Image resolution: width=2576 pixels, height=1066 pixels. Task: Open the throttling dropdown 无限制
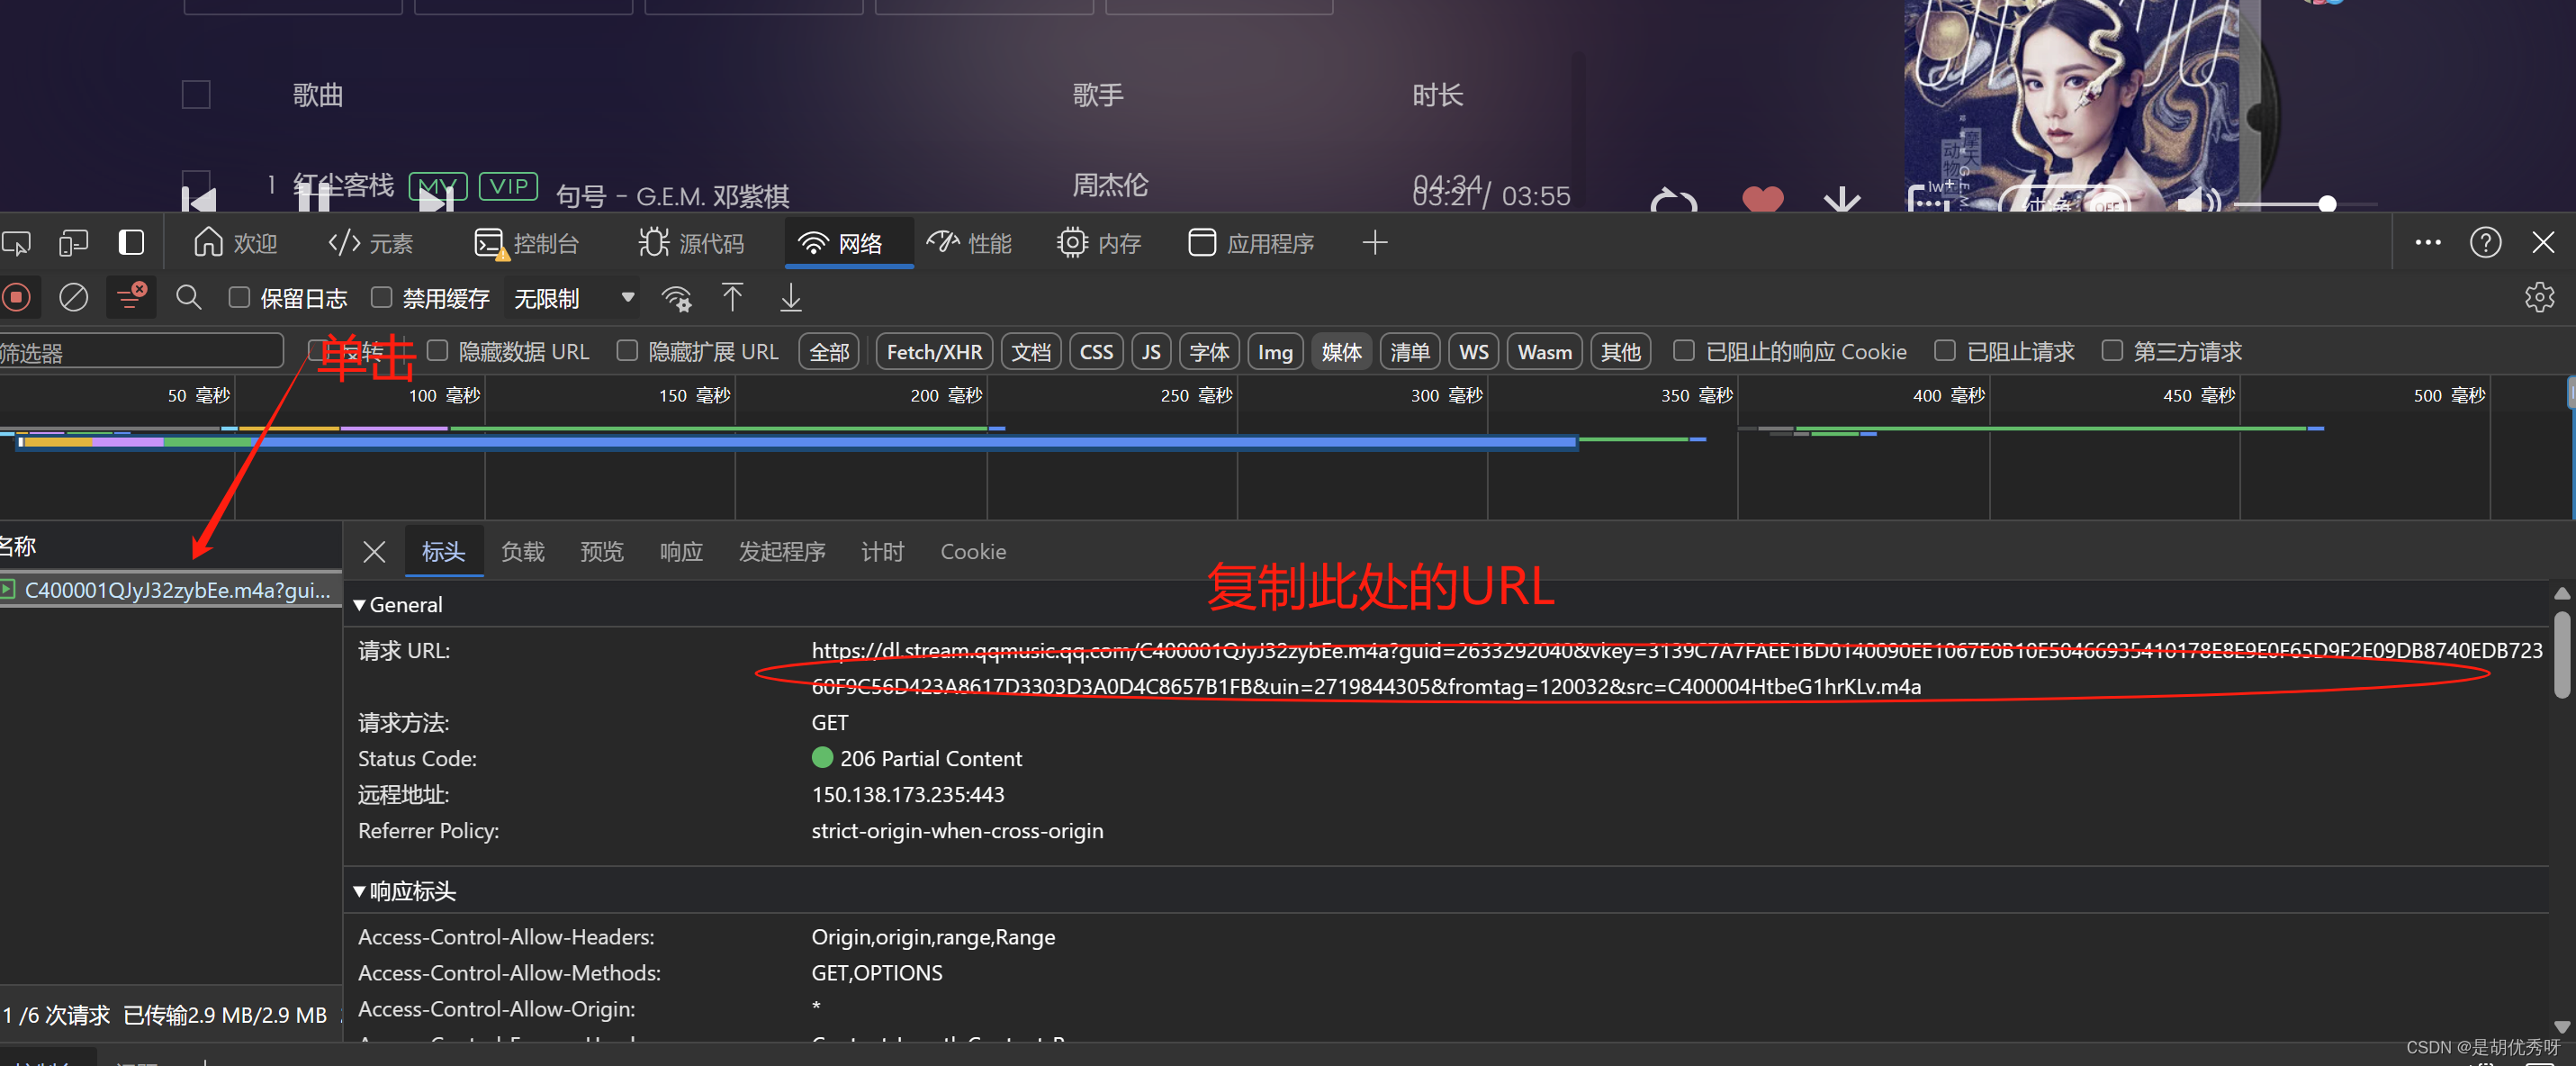574,298
